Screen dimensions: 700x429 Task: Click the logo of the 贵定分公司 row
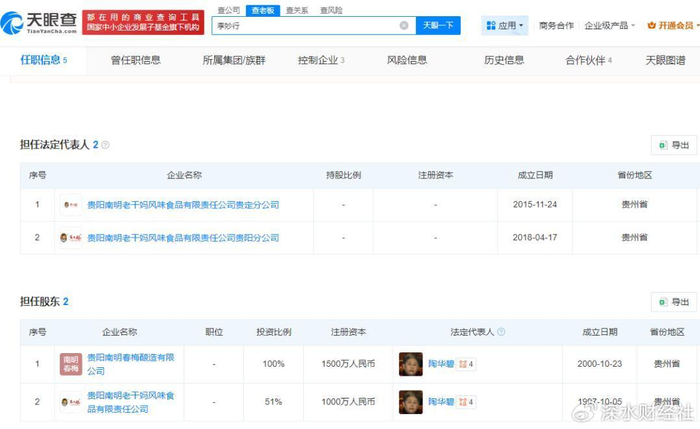[71, 205]
